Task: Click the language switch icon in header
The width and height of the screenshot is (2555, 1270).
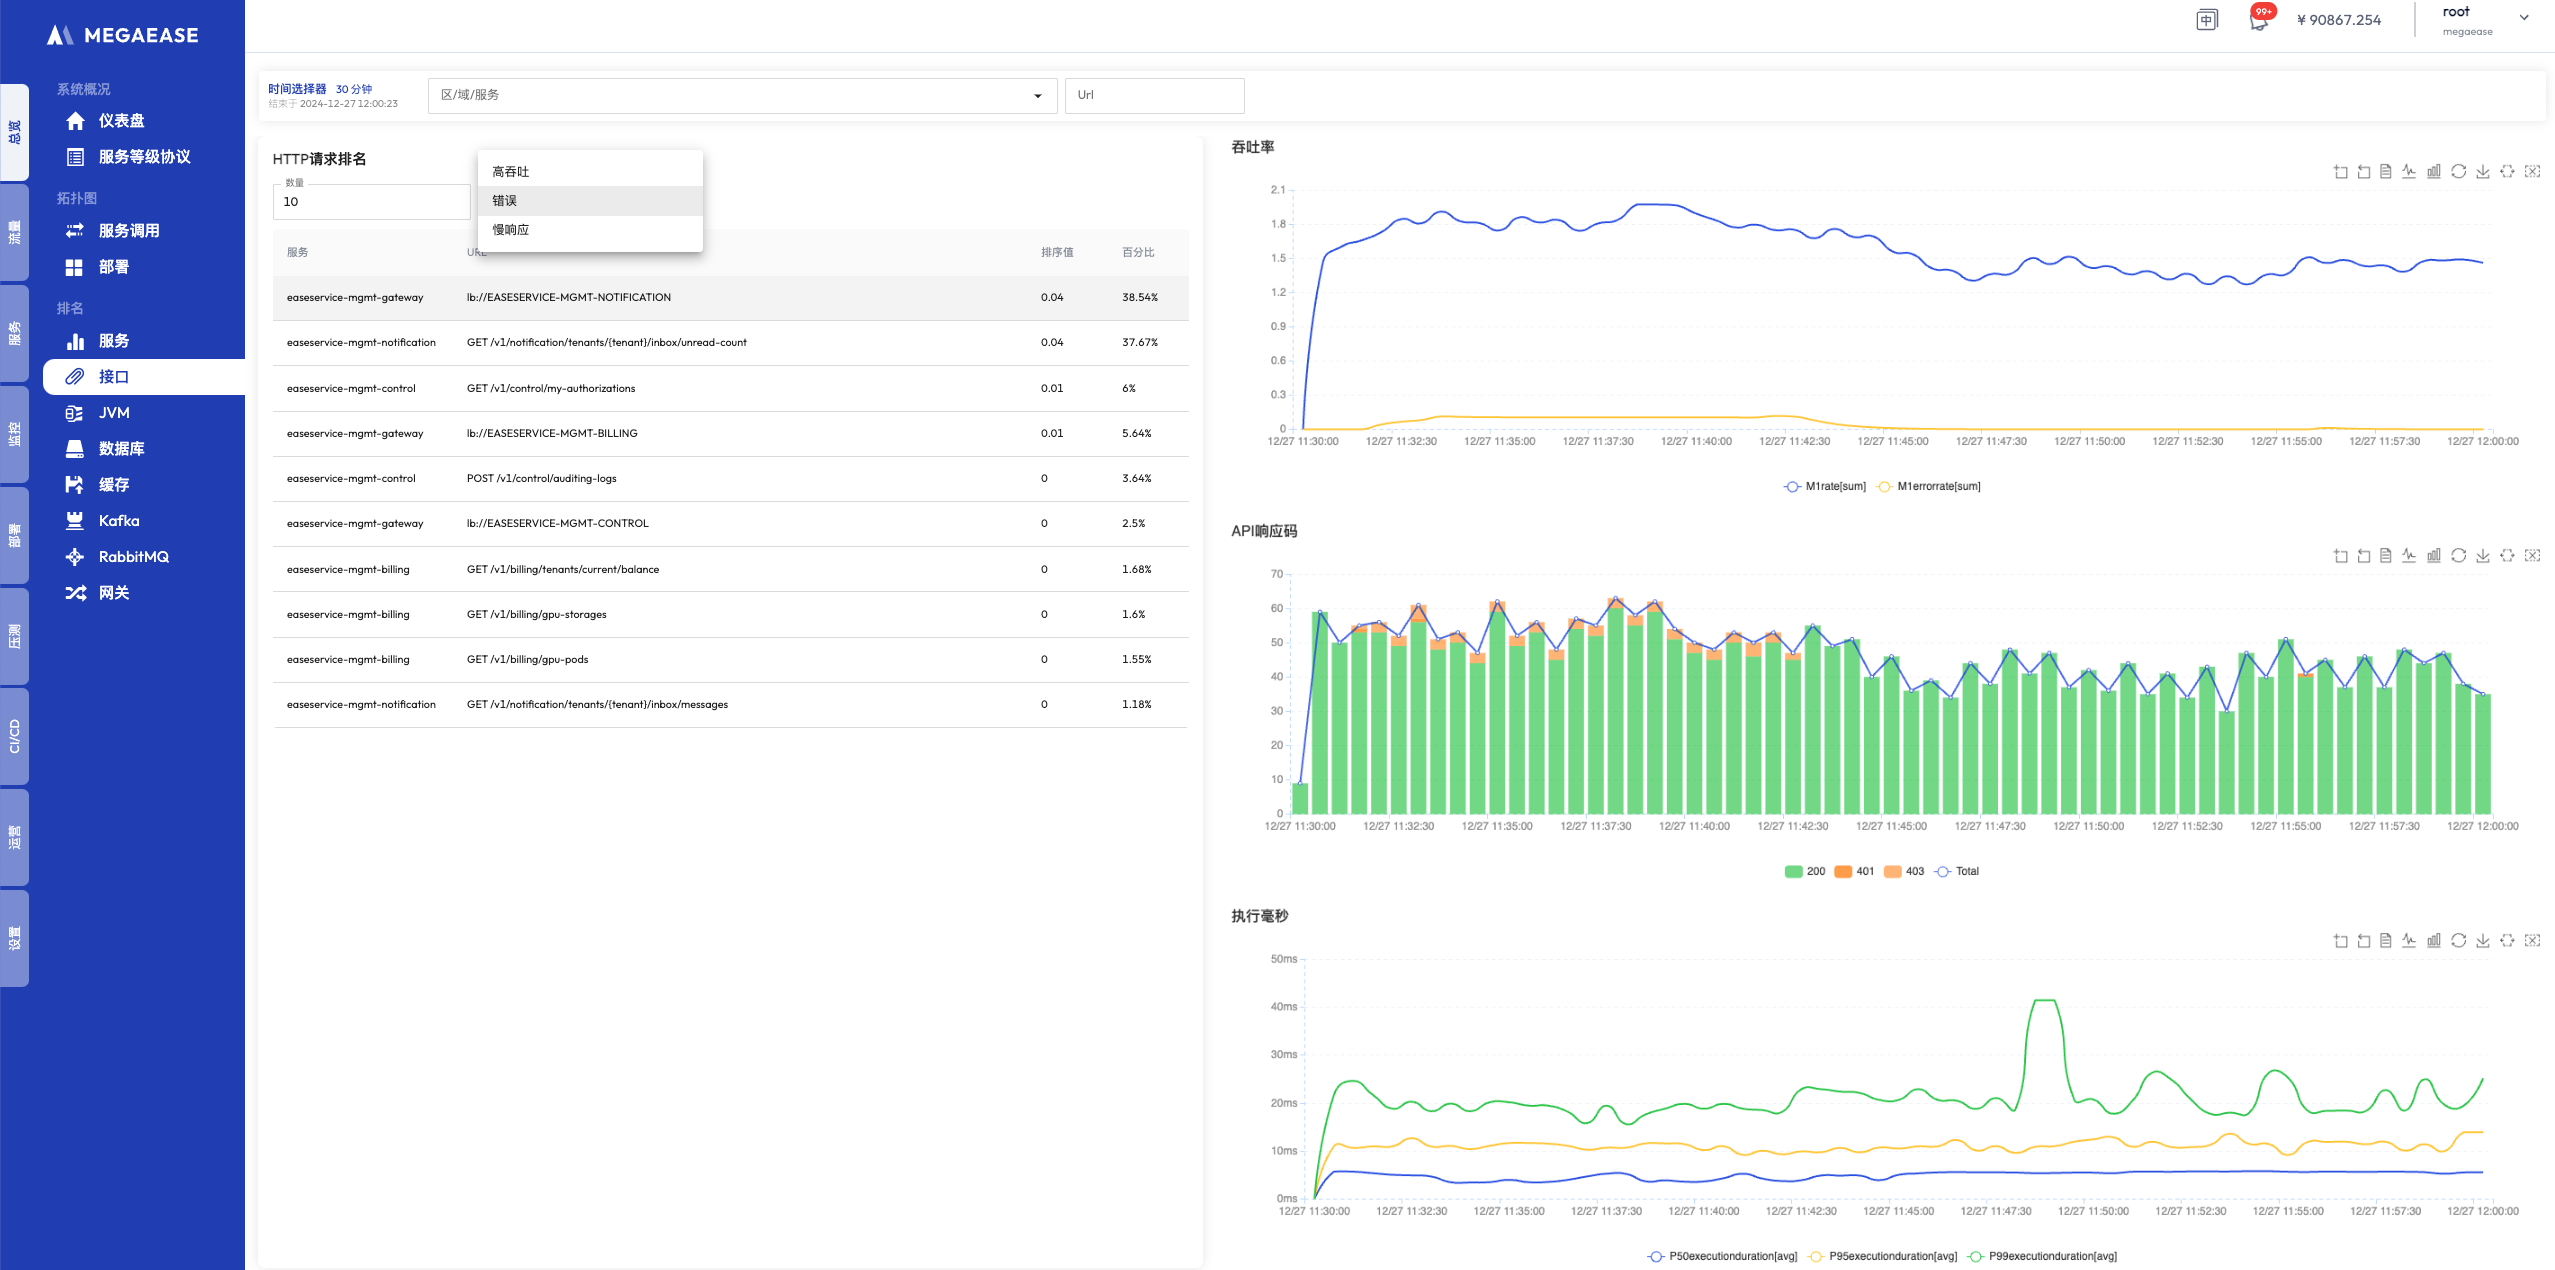Action: click(2206, 20)
